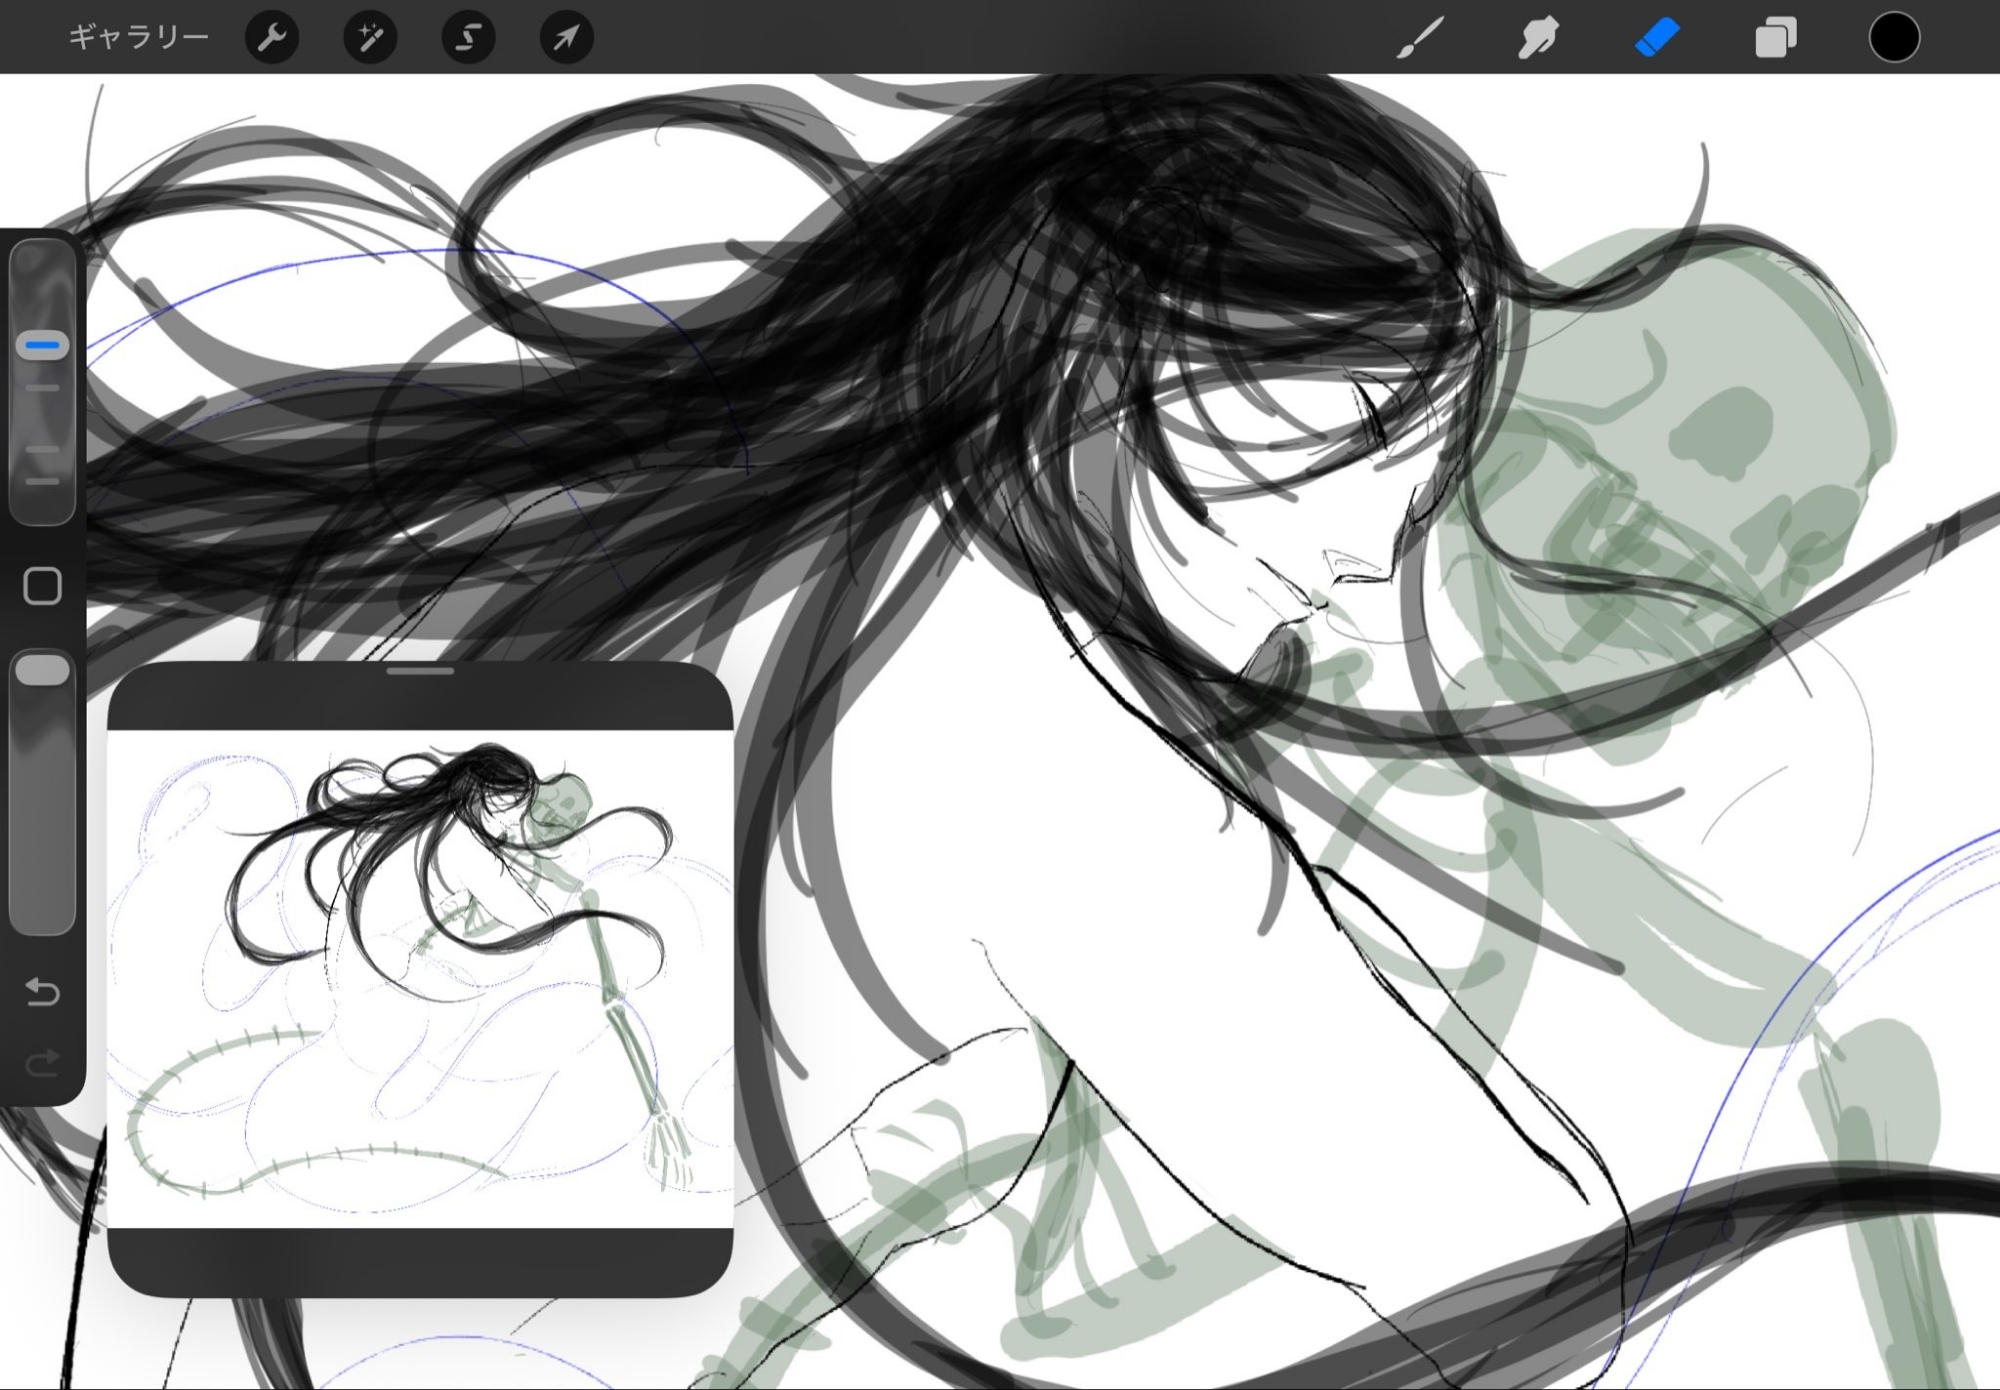This screenshot has height=1390, width=2000.
Task: Activate the Selection S-shaped tool
Action: (468, 38)
